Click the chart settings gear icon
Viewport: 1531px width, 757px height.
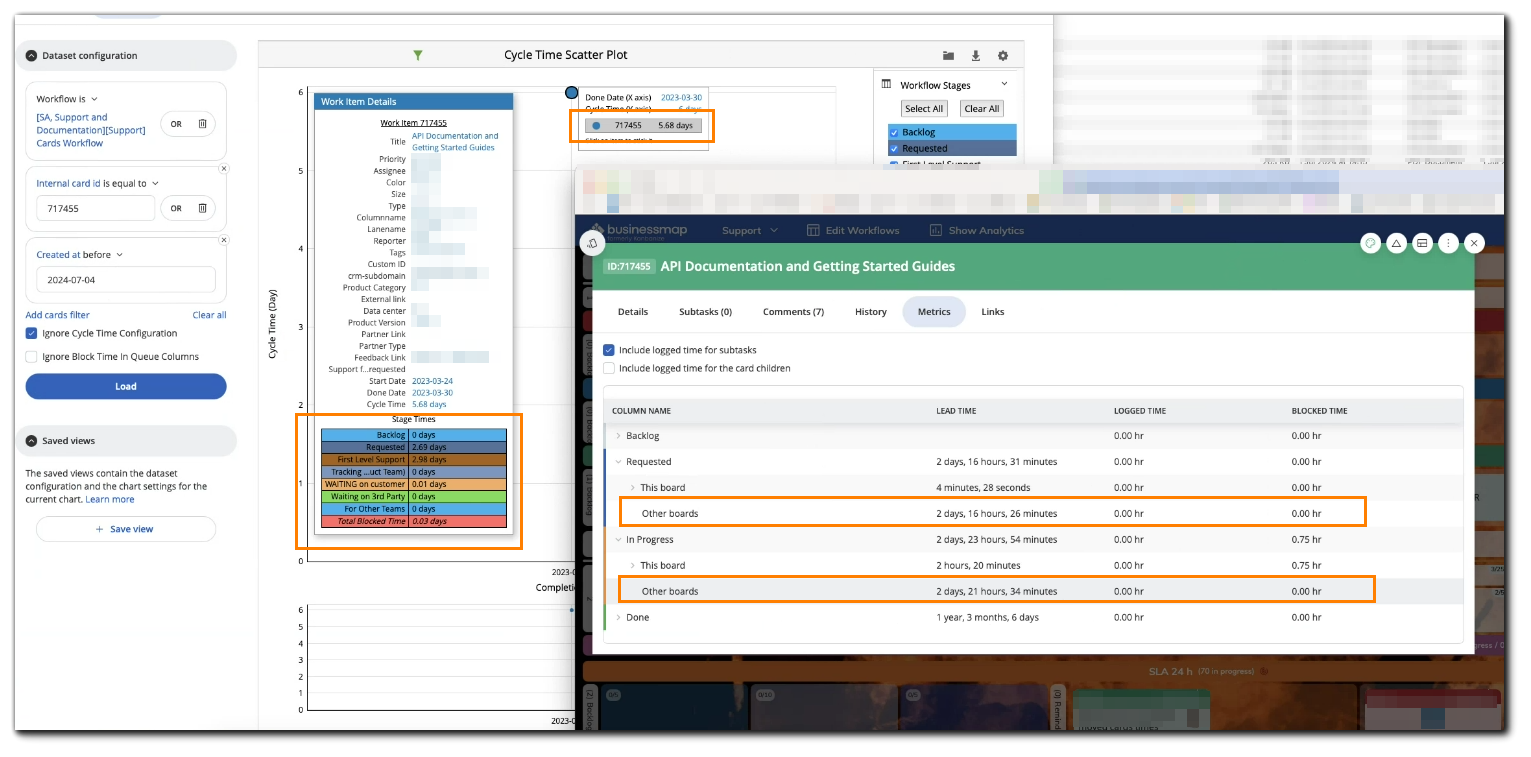coord(1003,56)
